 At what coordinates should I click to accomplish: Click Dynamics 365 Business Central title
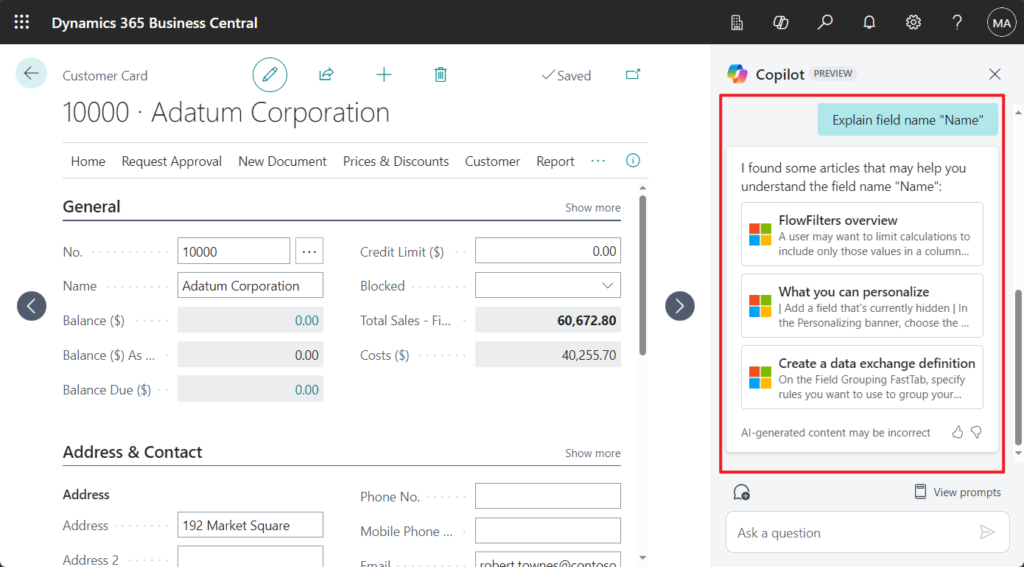tap(155, 23)
